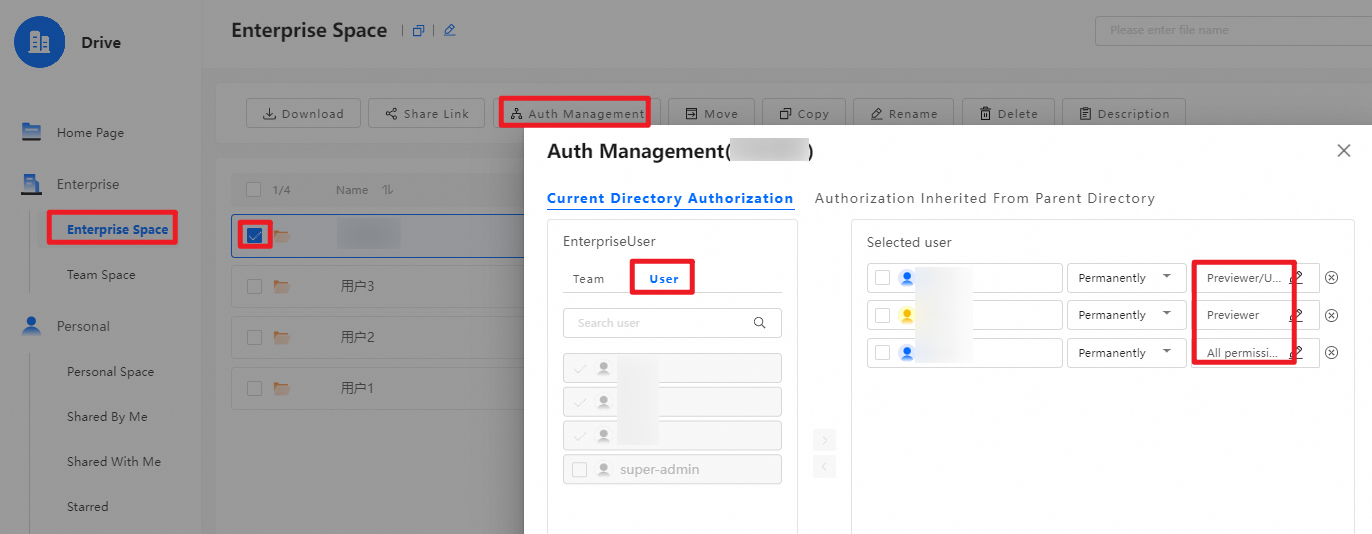The width and height of the screenshot is (1372, 534).
Task: Toggle the select-all checkbox next to 1/4
Action: click(254, 190)
